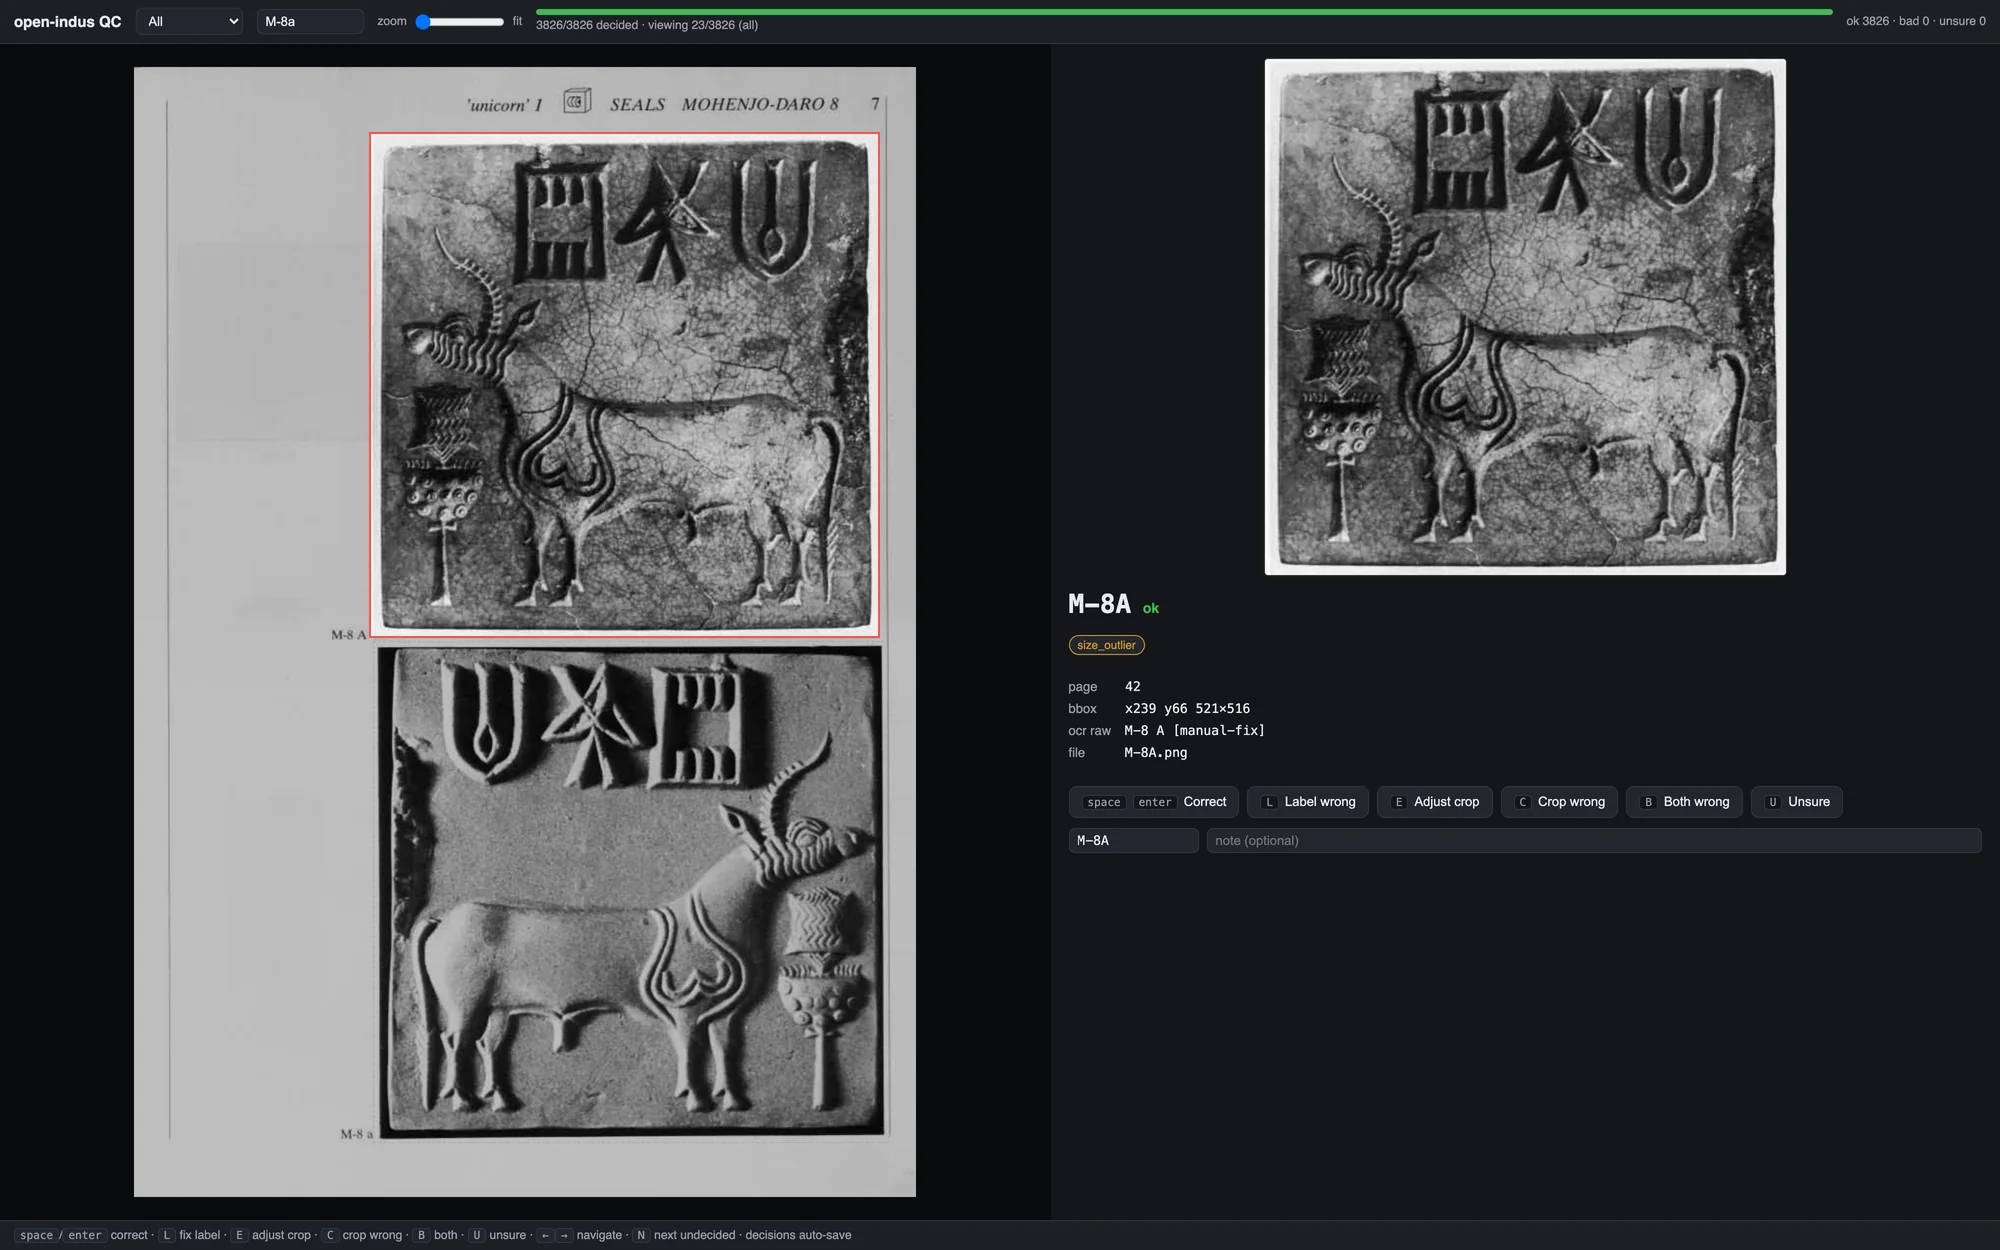
Task: Click the optional note field
Action: 1593,841
